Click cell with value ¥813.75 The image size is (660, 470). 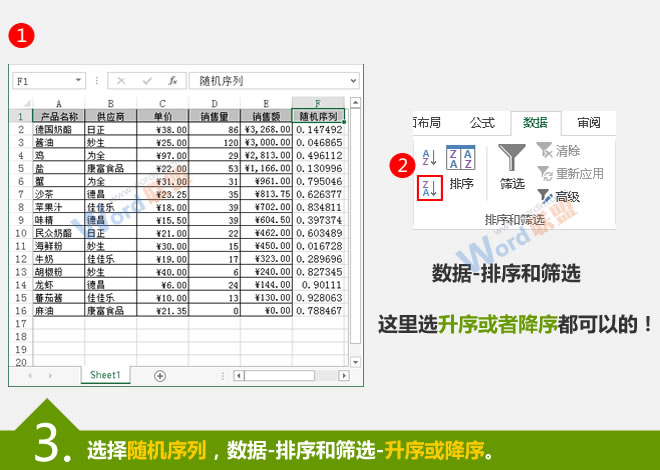click(x=266, y=194)
